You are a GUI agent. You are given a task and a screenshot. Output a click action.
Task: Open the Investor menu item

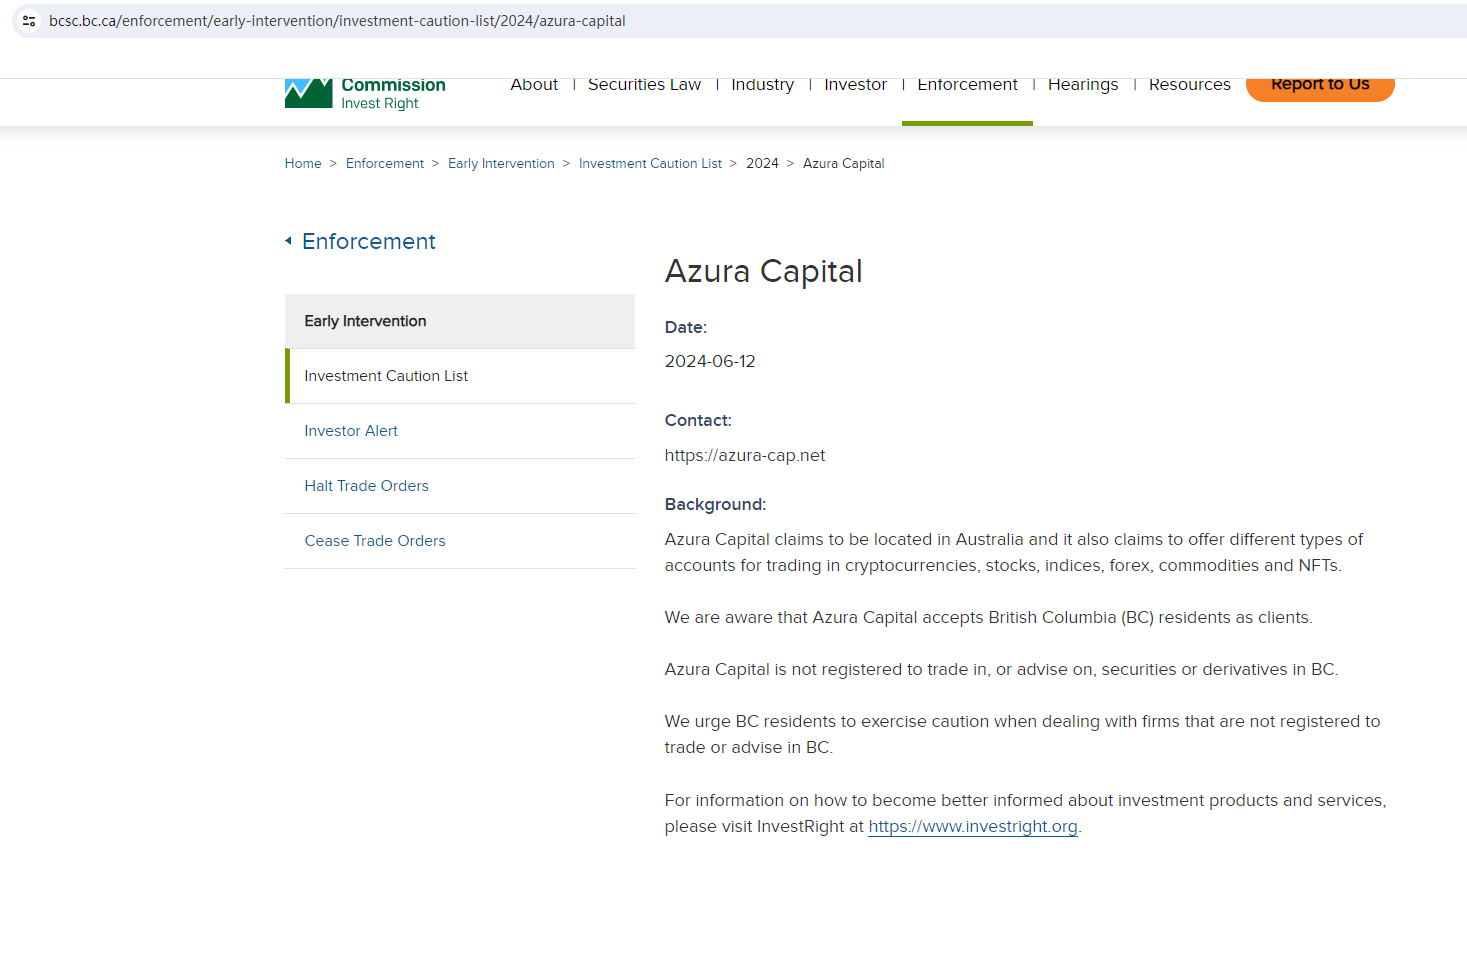pyautogui.click(x=855, y=85)
